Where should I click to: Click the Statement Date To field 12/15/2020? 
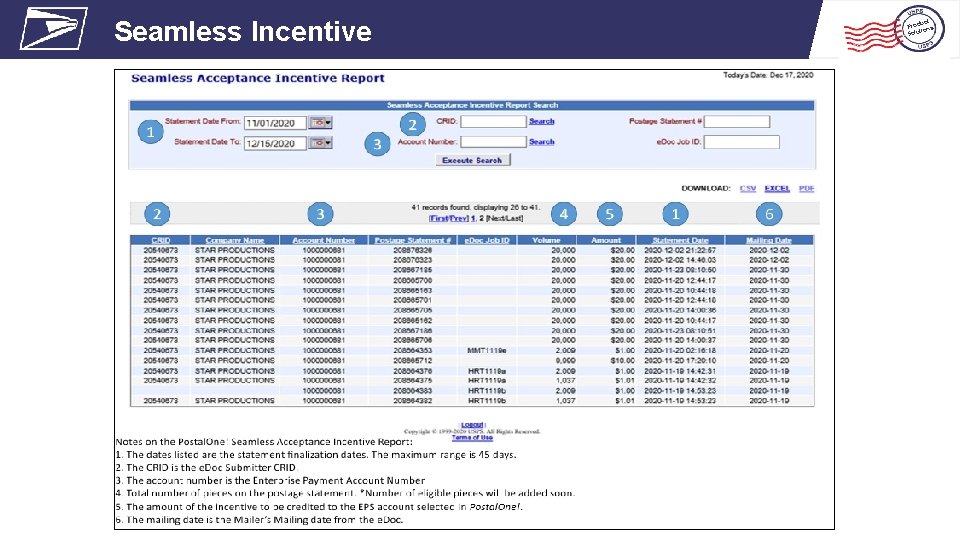pos(275,143)
